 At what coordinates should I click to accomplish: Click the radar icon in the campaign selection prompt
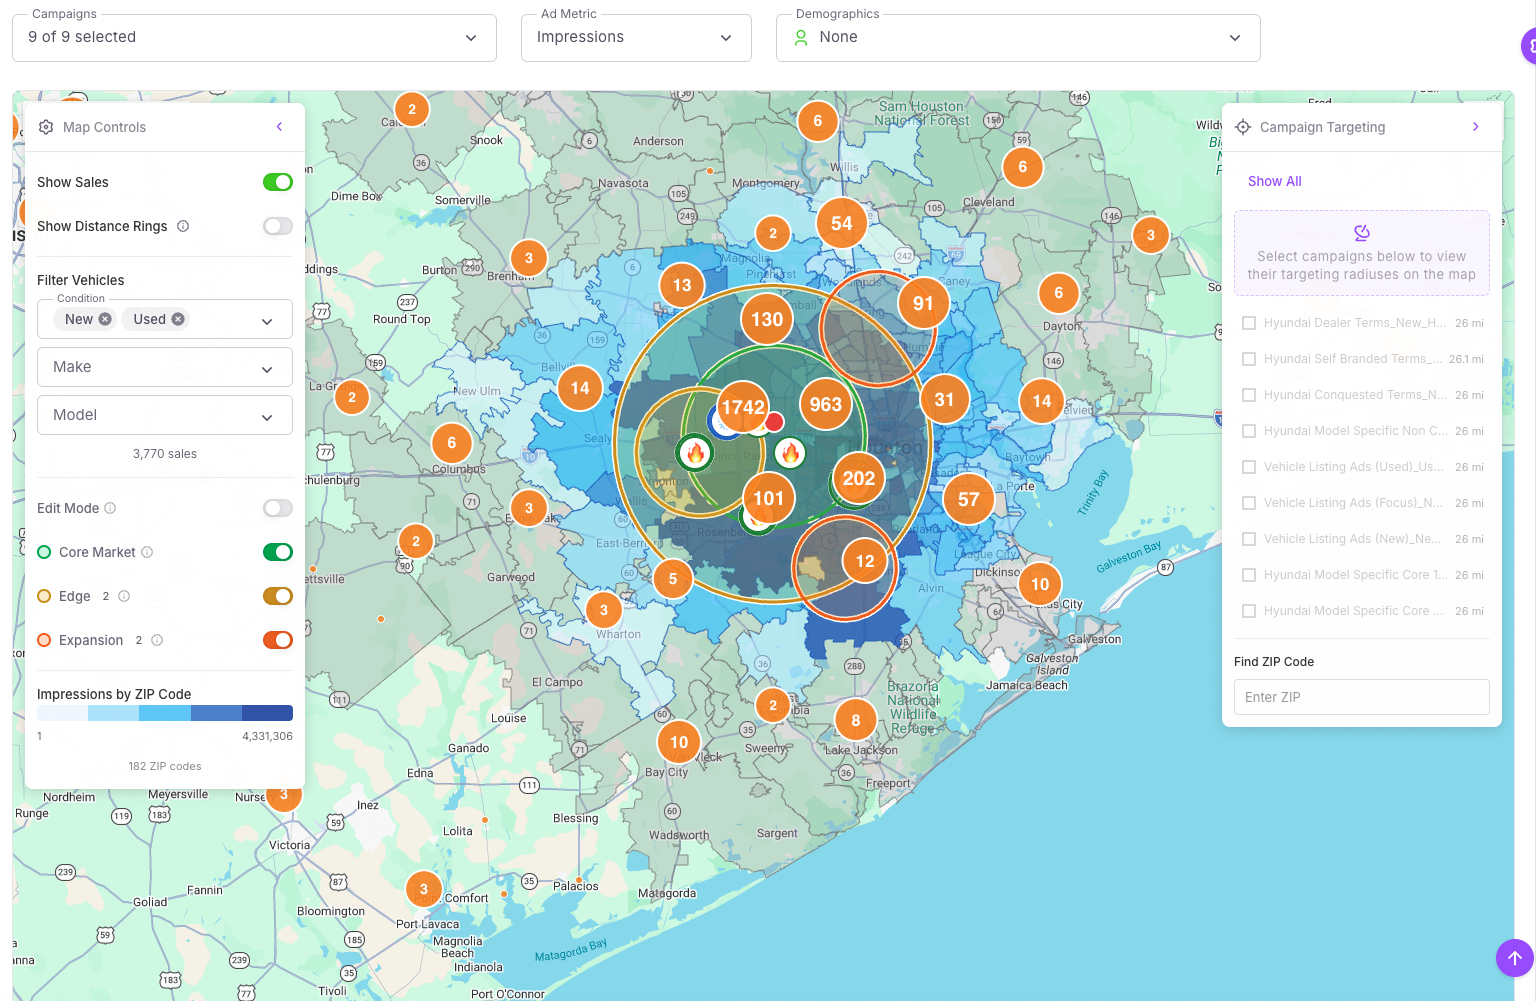coord(1362,232)
